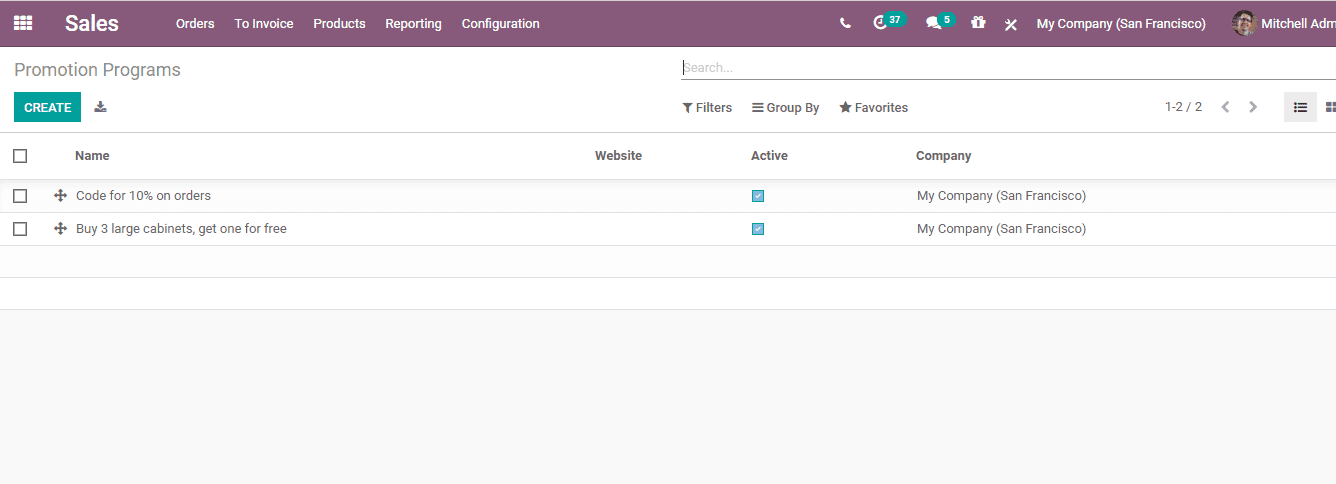Click the Search input field
Image resolution: width=1336 pixels, height=484 pixels.
1008,68
